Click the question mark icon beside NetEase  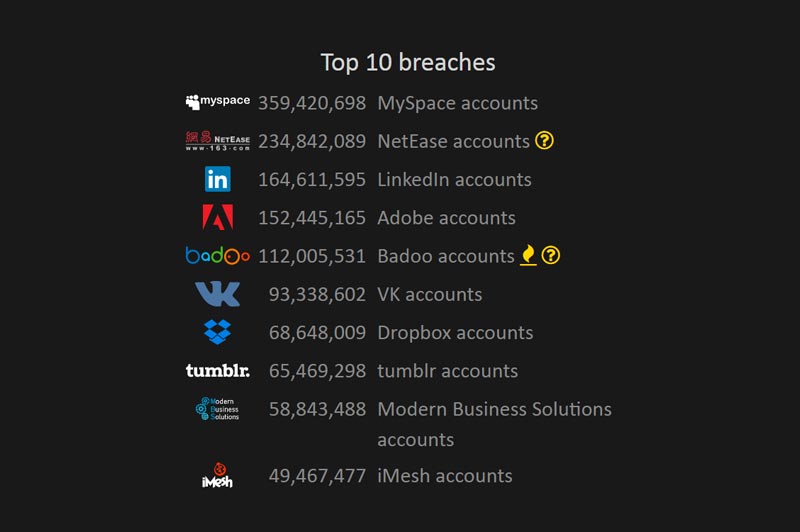544,140
